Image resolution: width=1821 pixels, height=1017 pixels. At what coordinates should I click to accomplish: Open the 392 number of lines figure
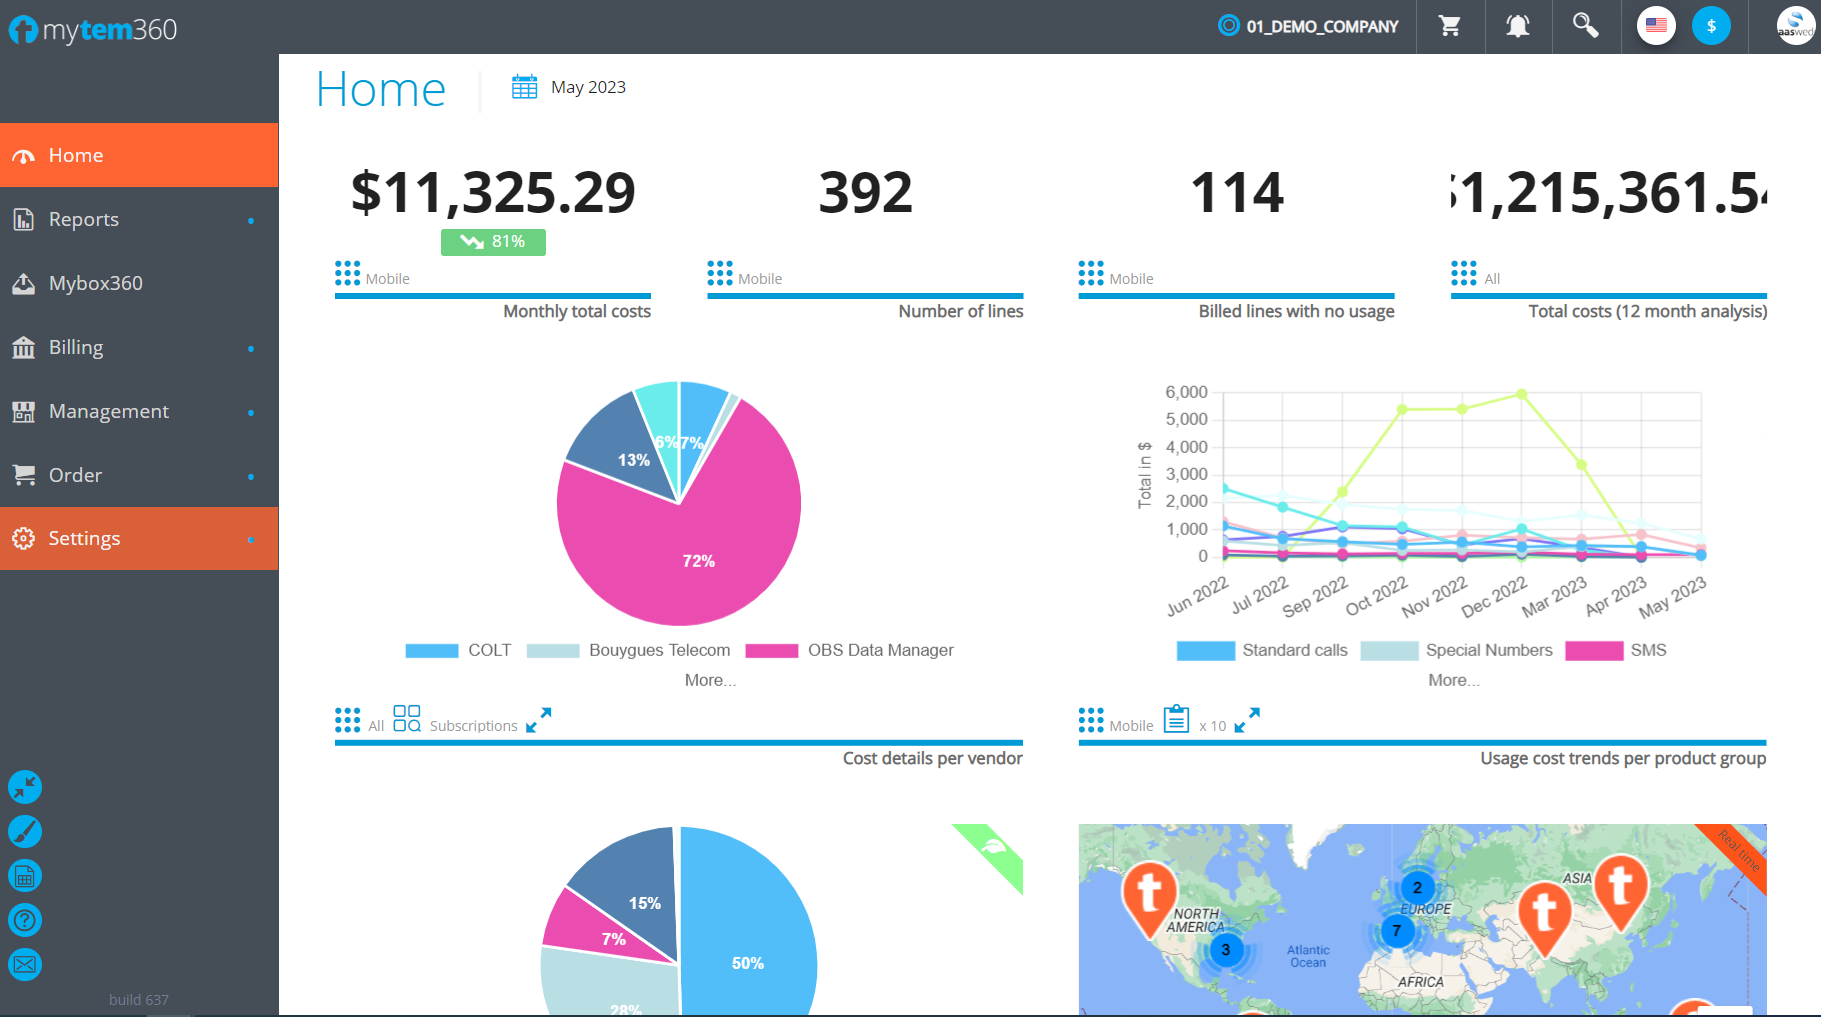coord(865,192)
